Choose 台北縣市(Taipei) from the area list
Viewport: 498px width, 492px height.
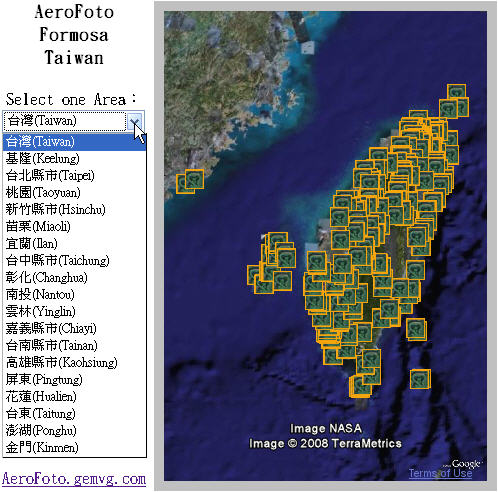coord(74,176)
